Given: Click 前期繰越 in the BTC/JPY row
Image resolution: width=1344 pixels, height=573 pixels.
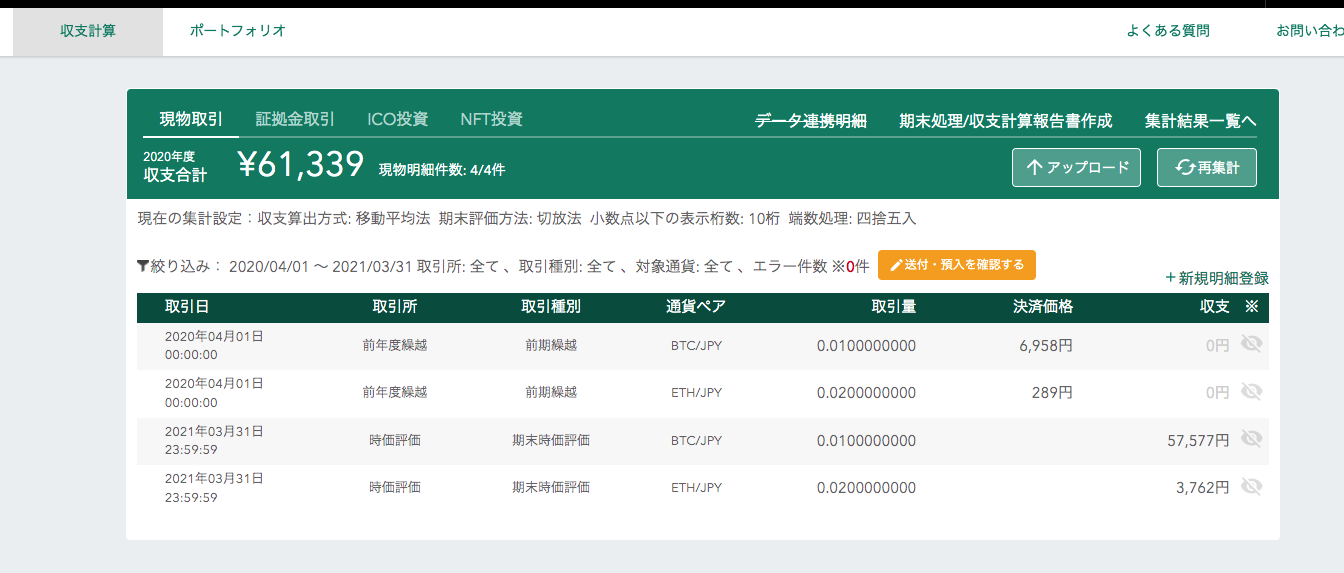Looking at the screenshot, I should [551, 345].
